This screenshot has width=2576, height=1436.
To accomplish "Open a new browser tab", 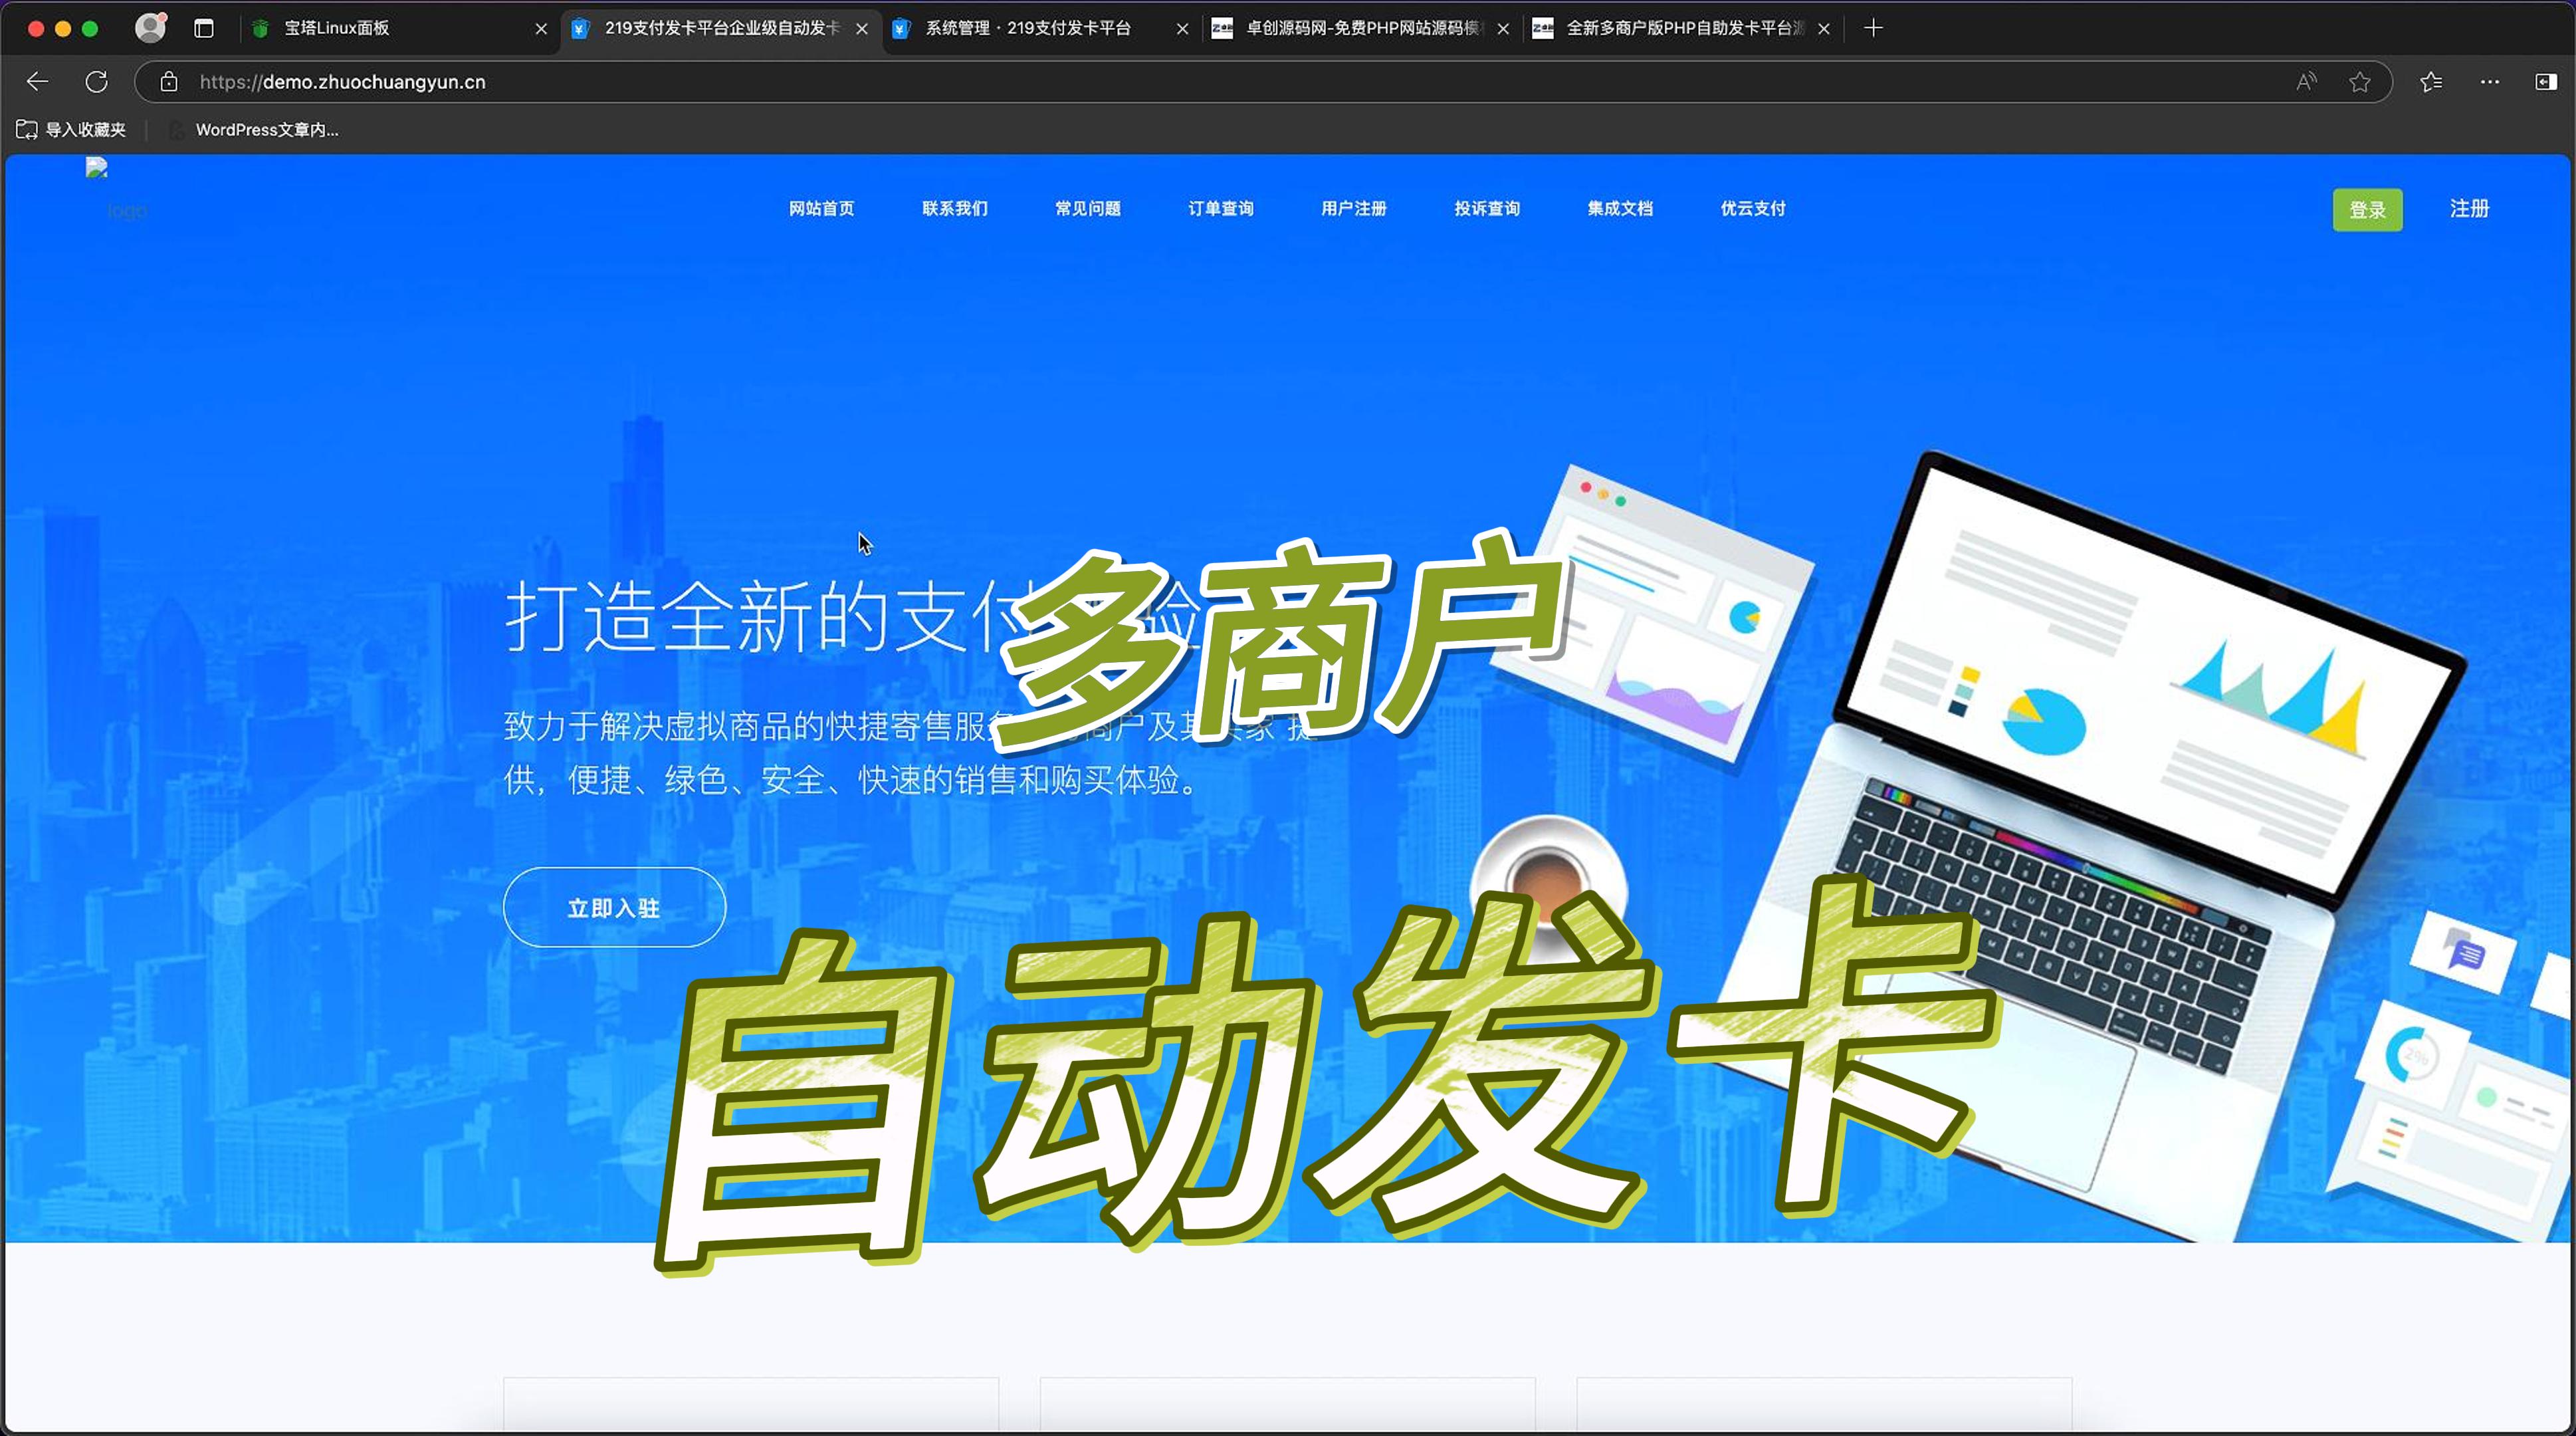I will coord(1874,28).
